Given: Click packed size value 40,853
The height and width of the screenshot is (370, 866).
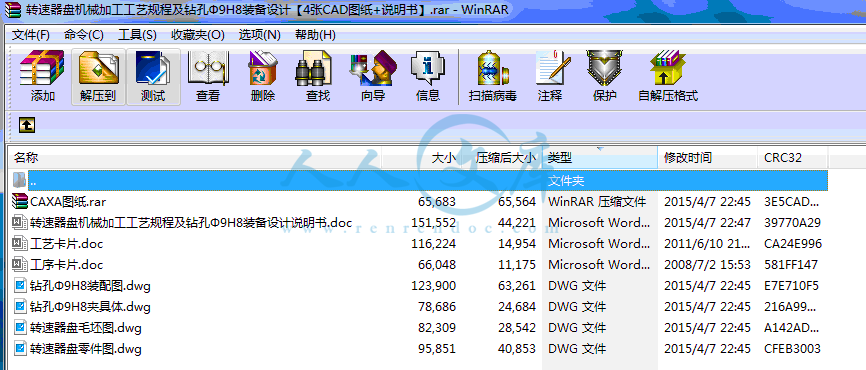Looking at the screenshot, I should pos(517,349).
